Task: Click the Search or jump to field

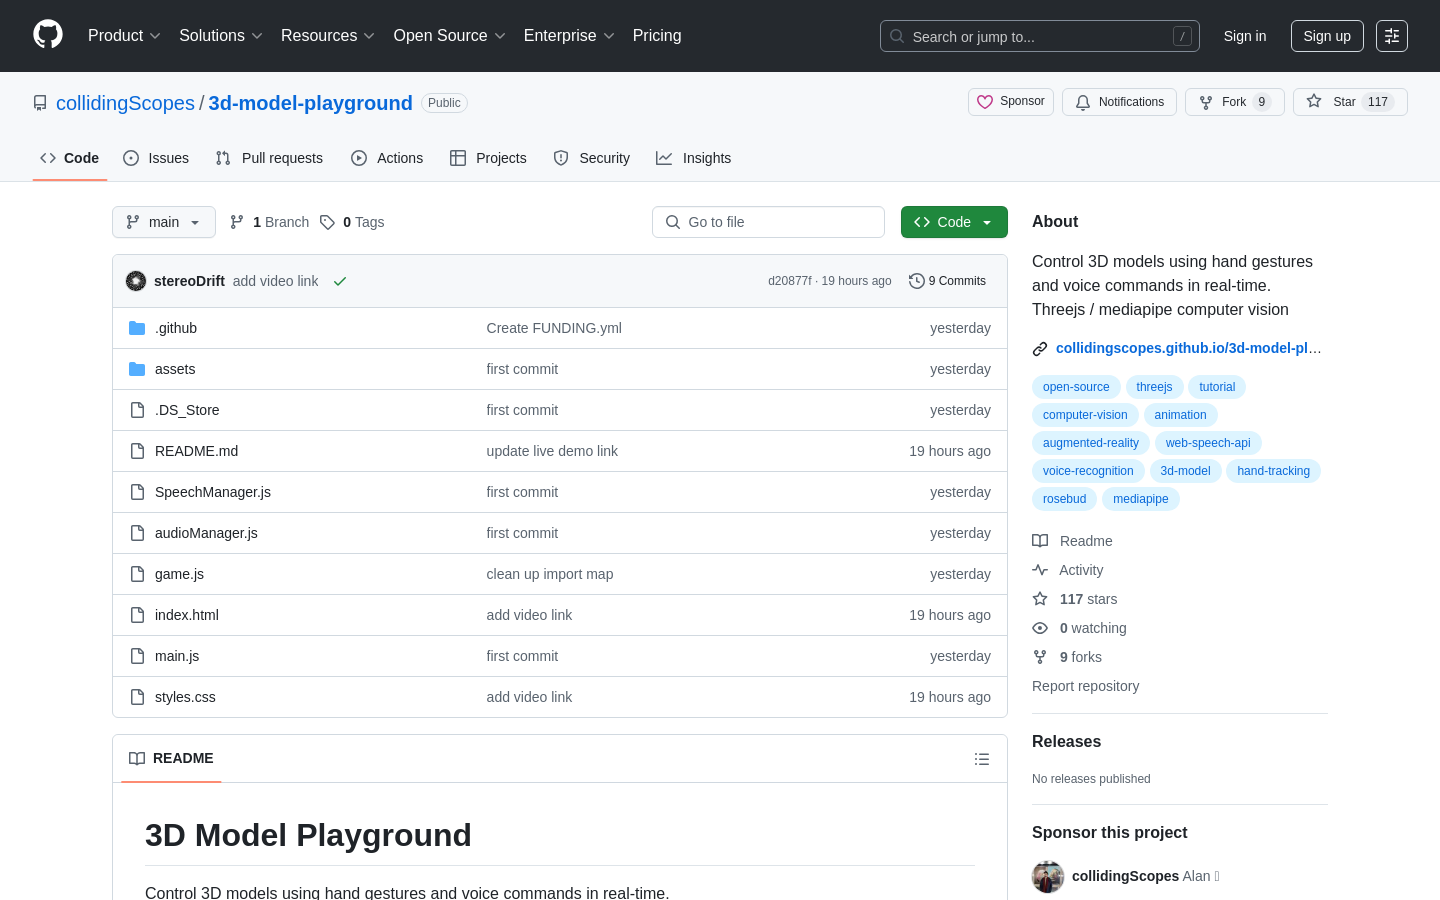Action: point(1040,36)
